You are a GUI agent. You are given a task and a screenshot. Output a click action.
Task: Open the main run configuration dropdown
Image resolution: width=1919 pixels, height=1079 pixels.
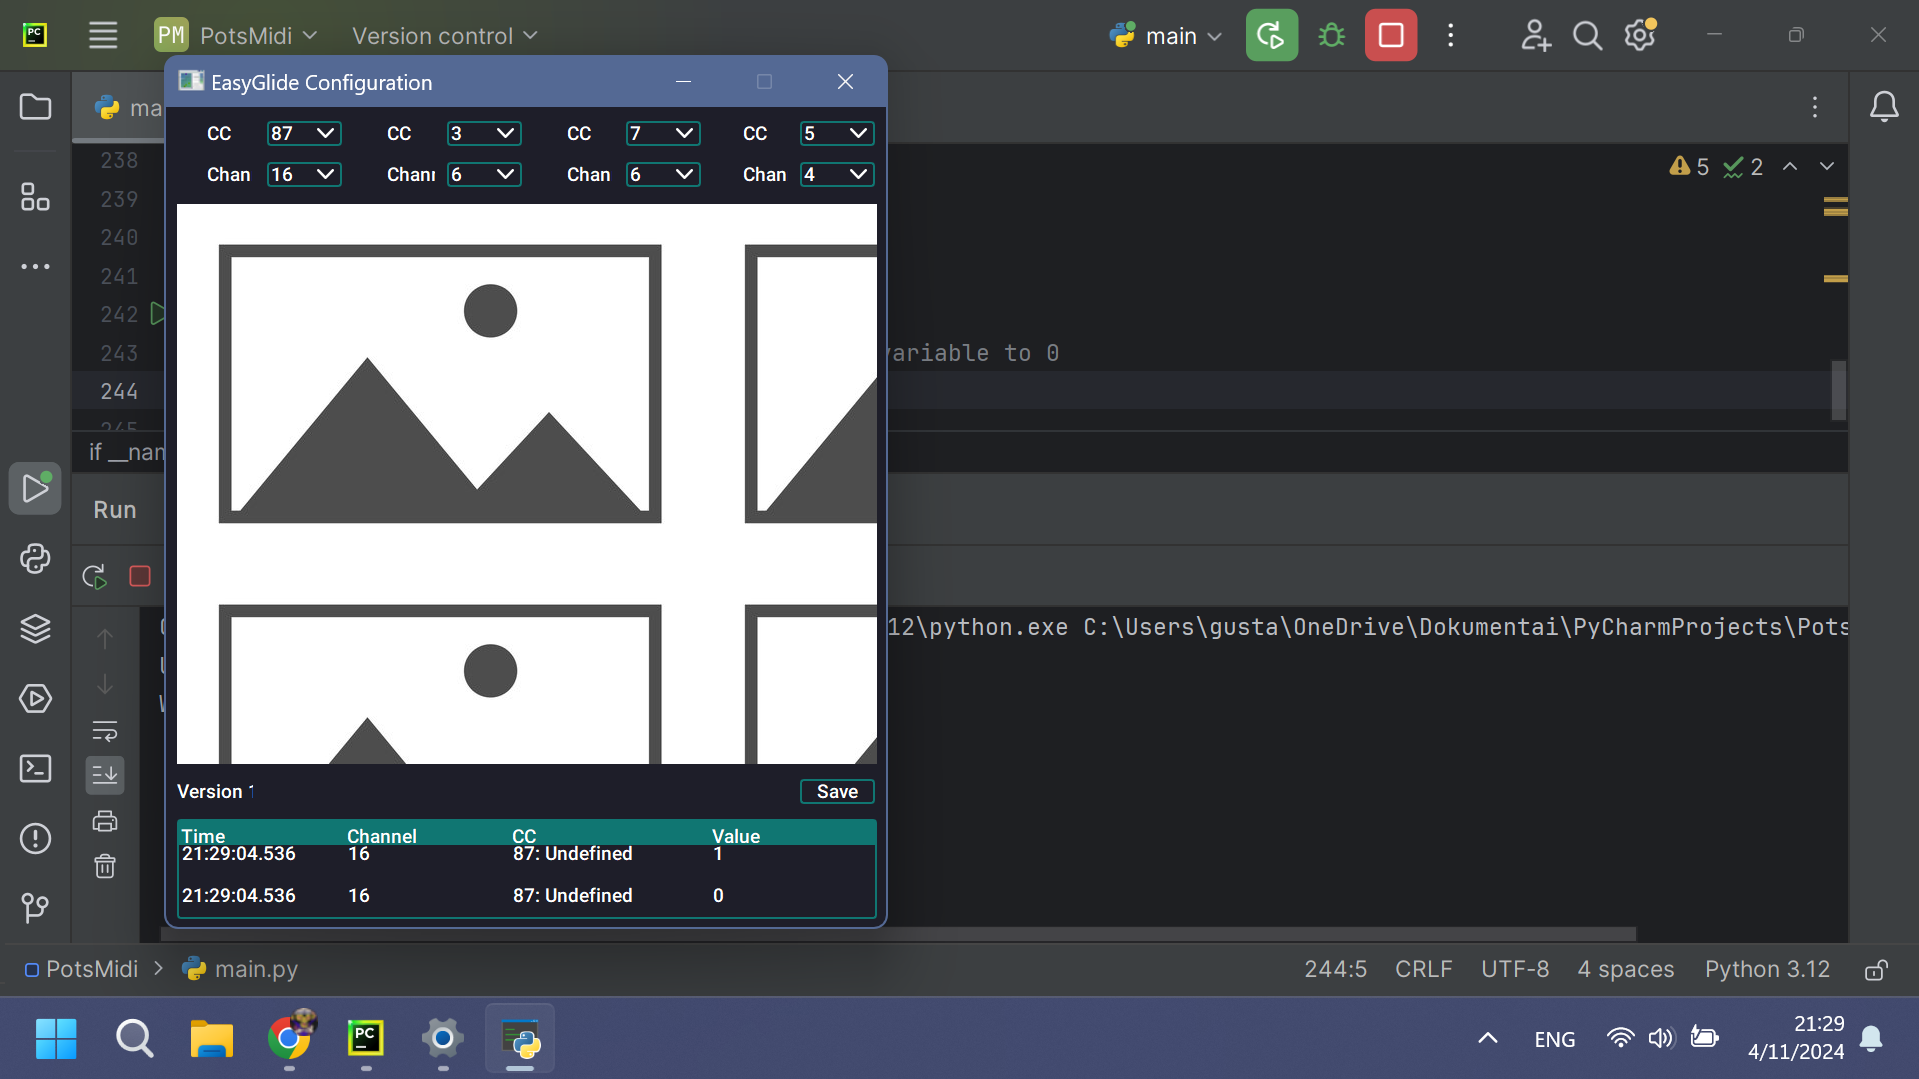1166,36
